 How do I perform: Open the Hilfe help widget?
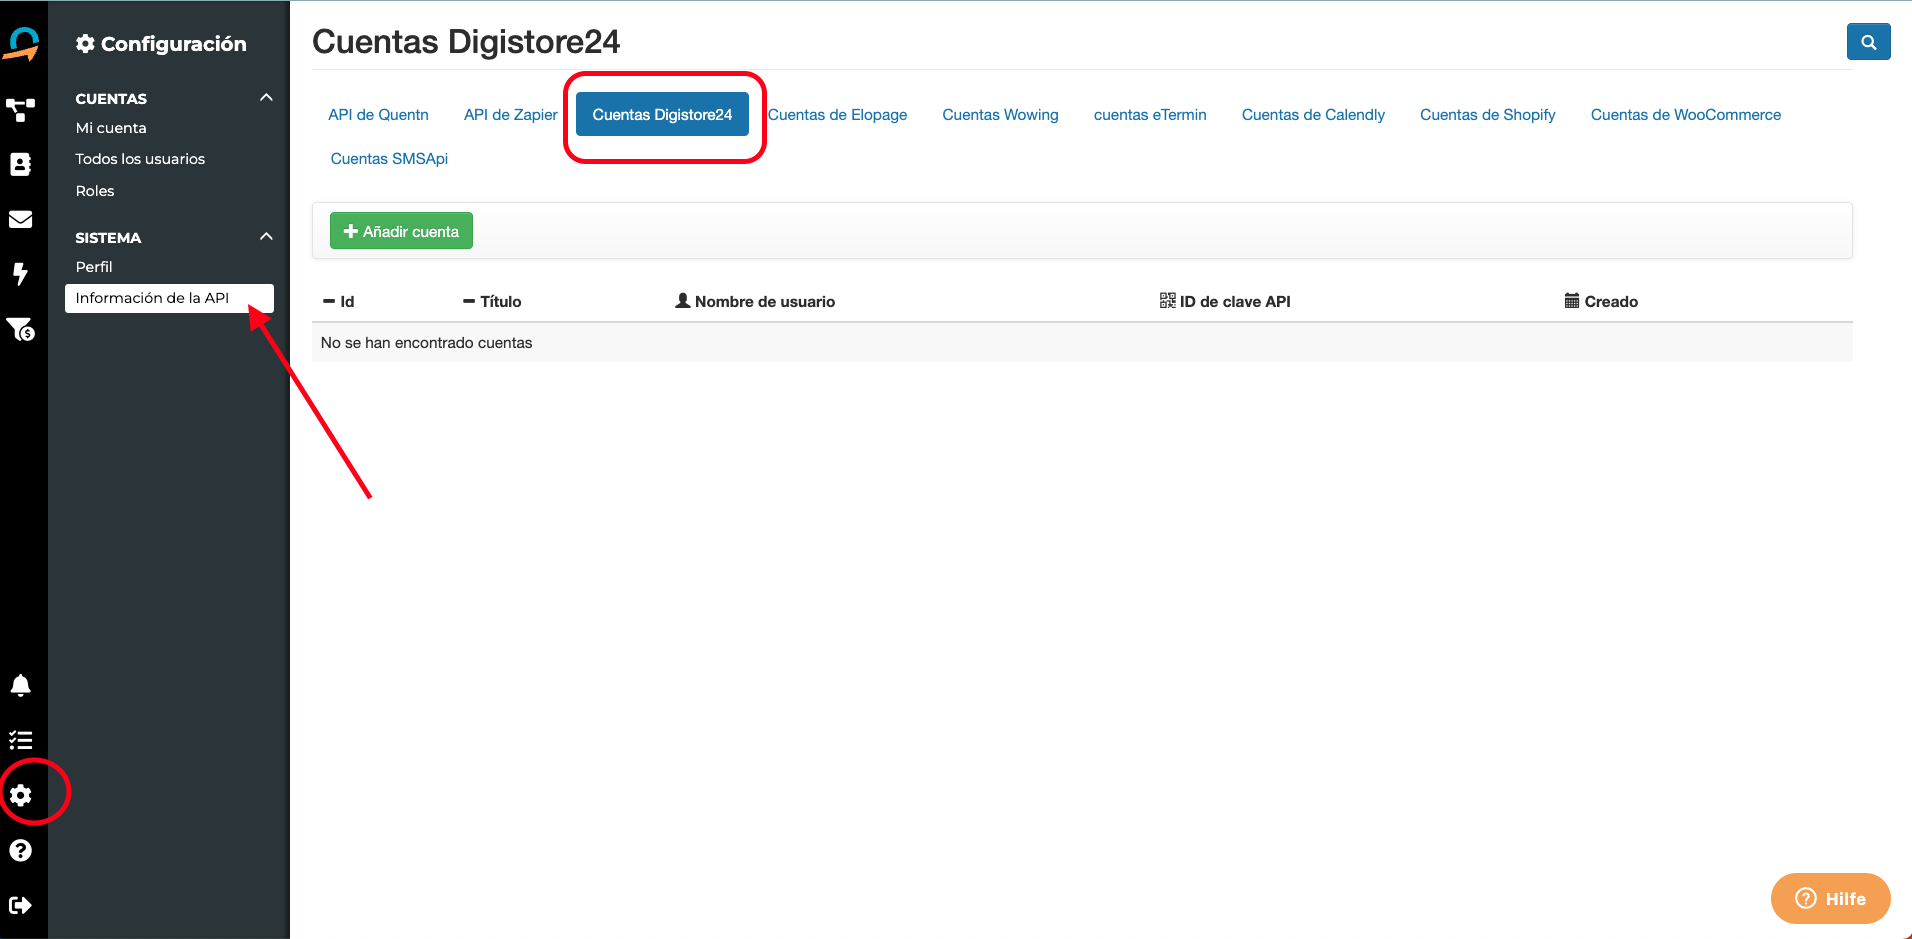pyautogui.click(x=1830, y=898)
